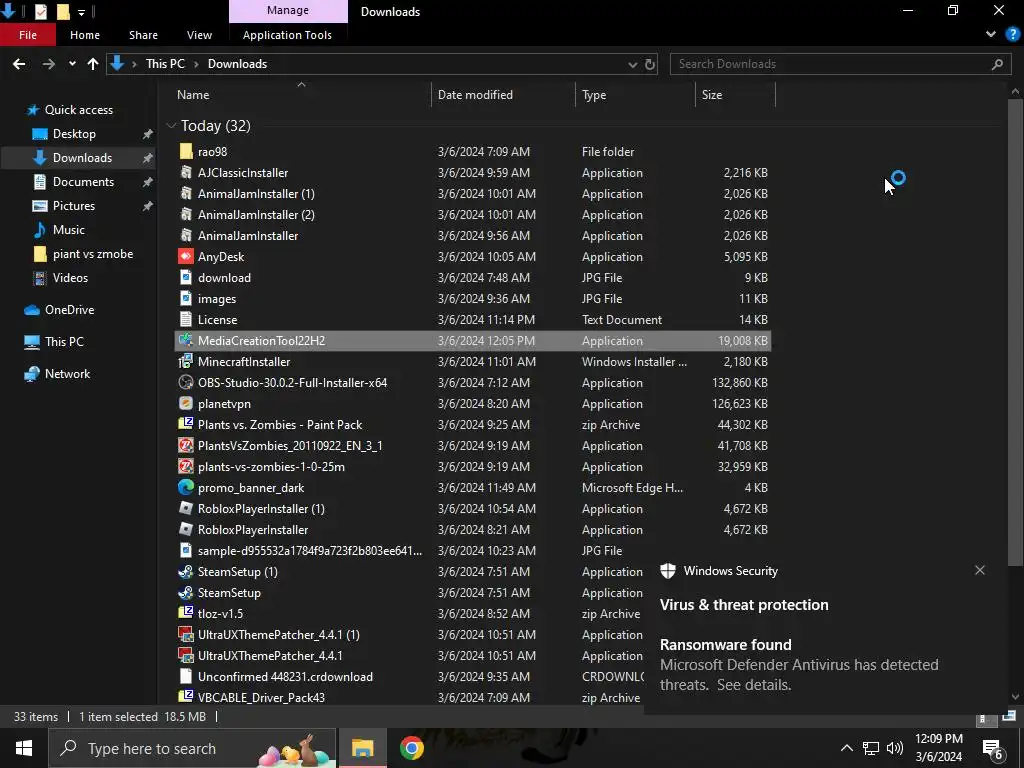Open Windows Start menu
Screen dimensions: 1024x768
coord(24,748)
